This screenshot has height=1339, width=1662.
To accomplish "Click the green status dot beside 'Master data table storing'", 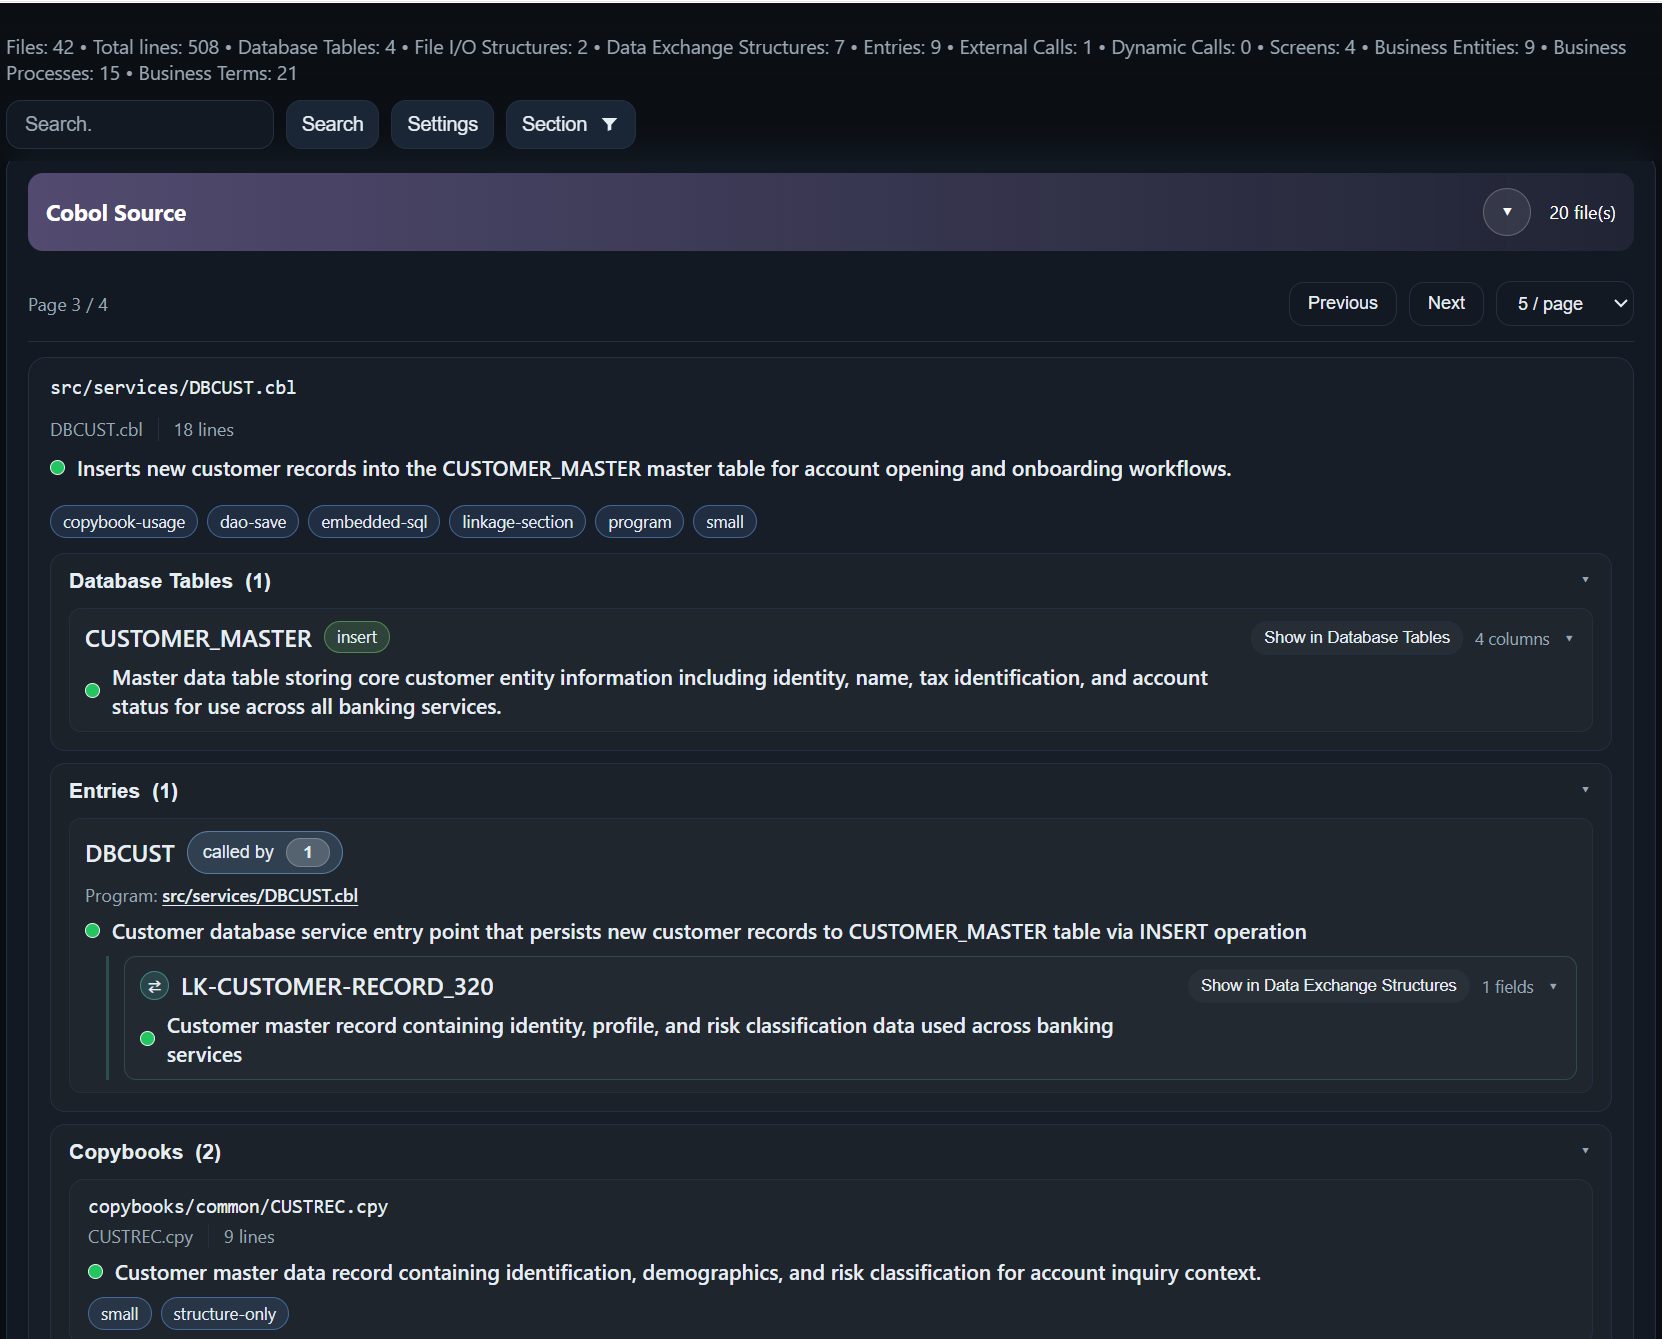I will 93,691.
